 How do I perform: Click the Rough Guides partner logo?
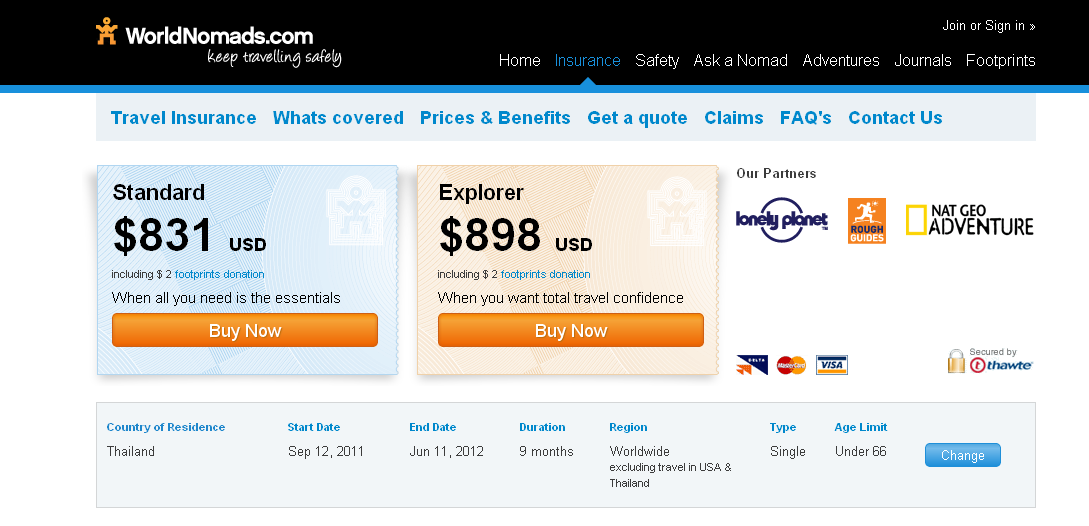click(x=867, y=221)
